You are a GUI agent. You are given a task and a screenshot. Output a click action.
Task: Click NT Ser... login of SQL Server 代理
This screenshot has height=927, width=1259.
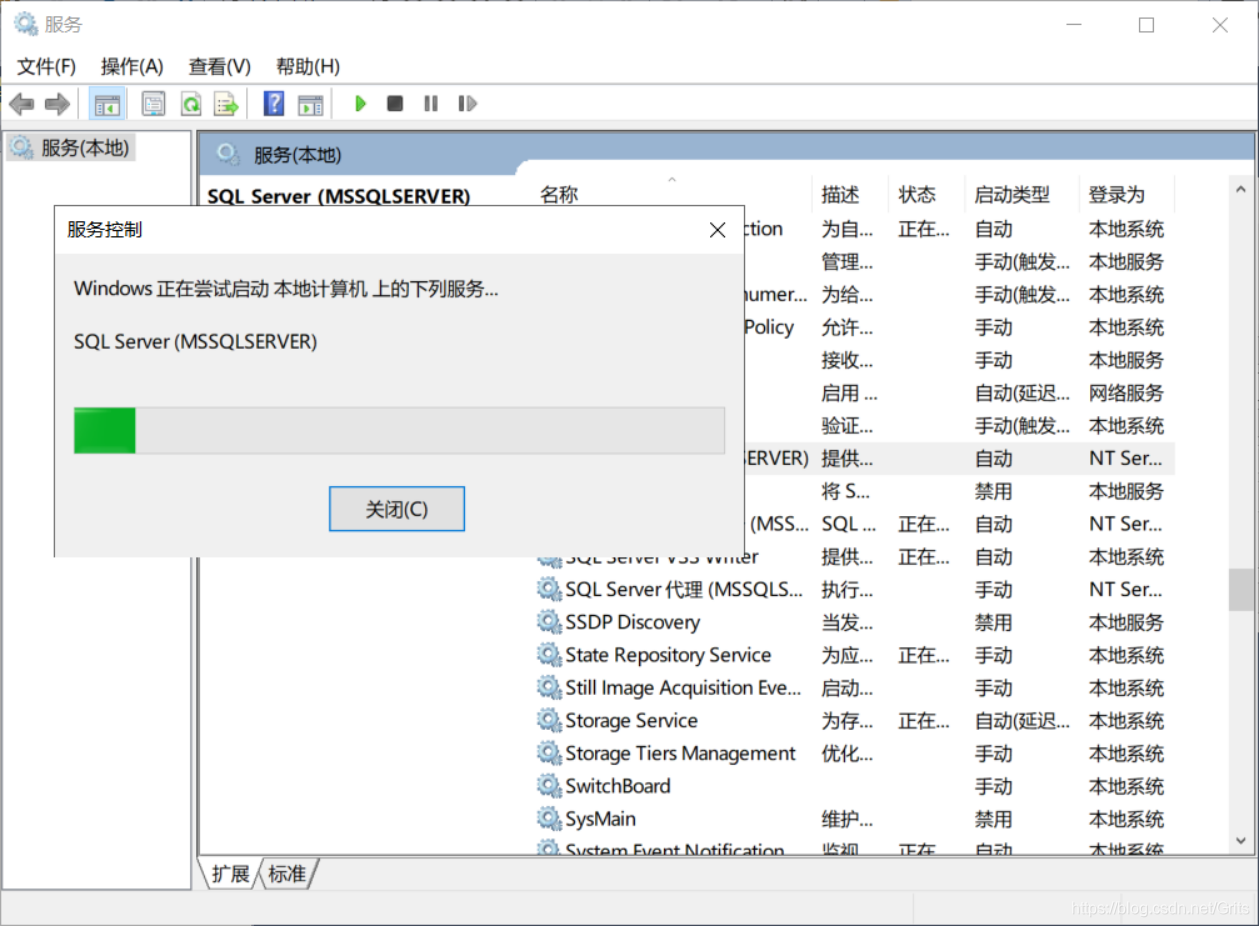click(1126, 589)
